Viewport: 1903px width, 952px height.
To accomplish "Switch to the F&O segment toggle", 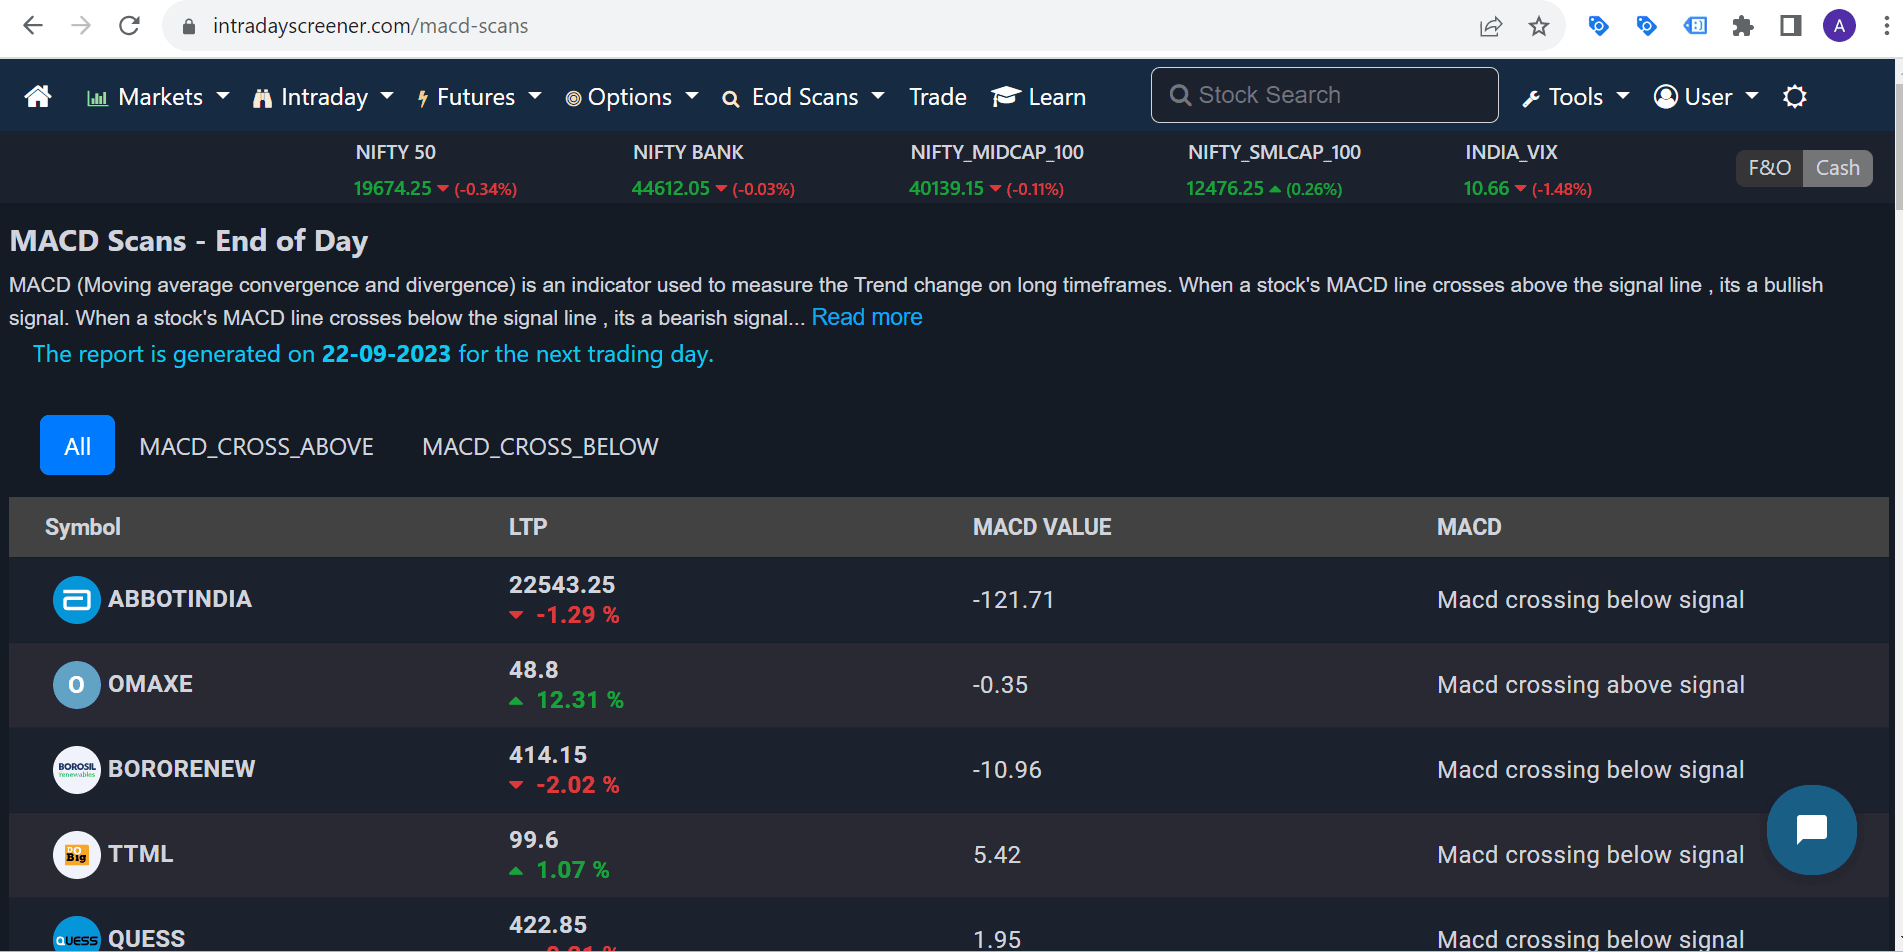I will tap(1769, 168).
